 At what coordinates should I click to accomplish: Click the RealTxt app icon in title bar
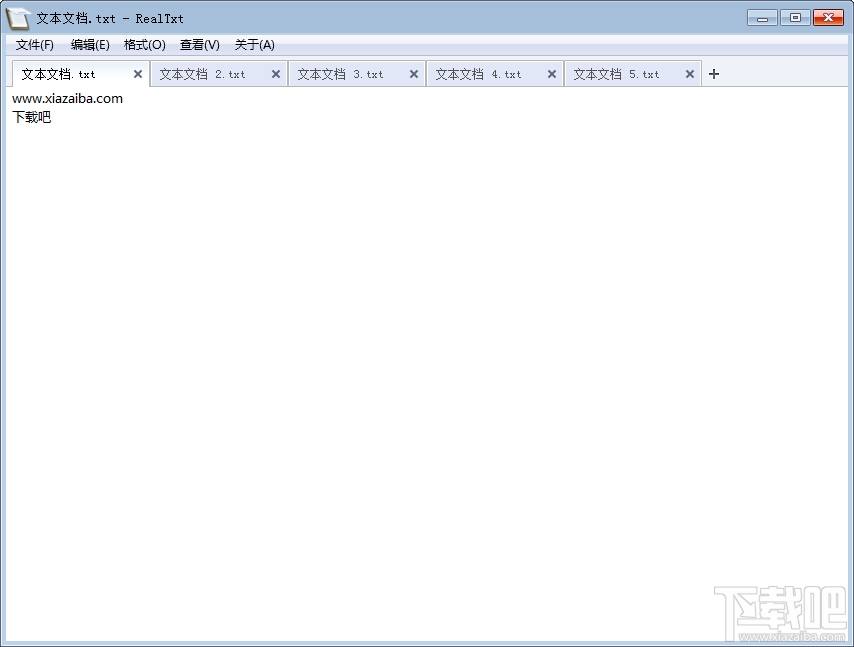click(18, 18)
